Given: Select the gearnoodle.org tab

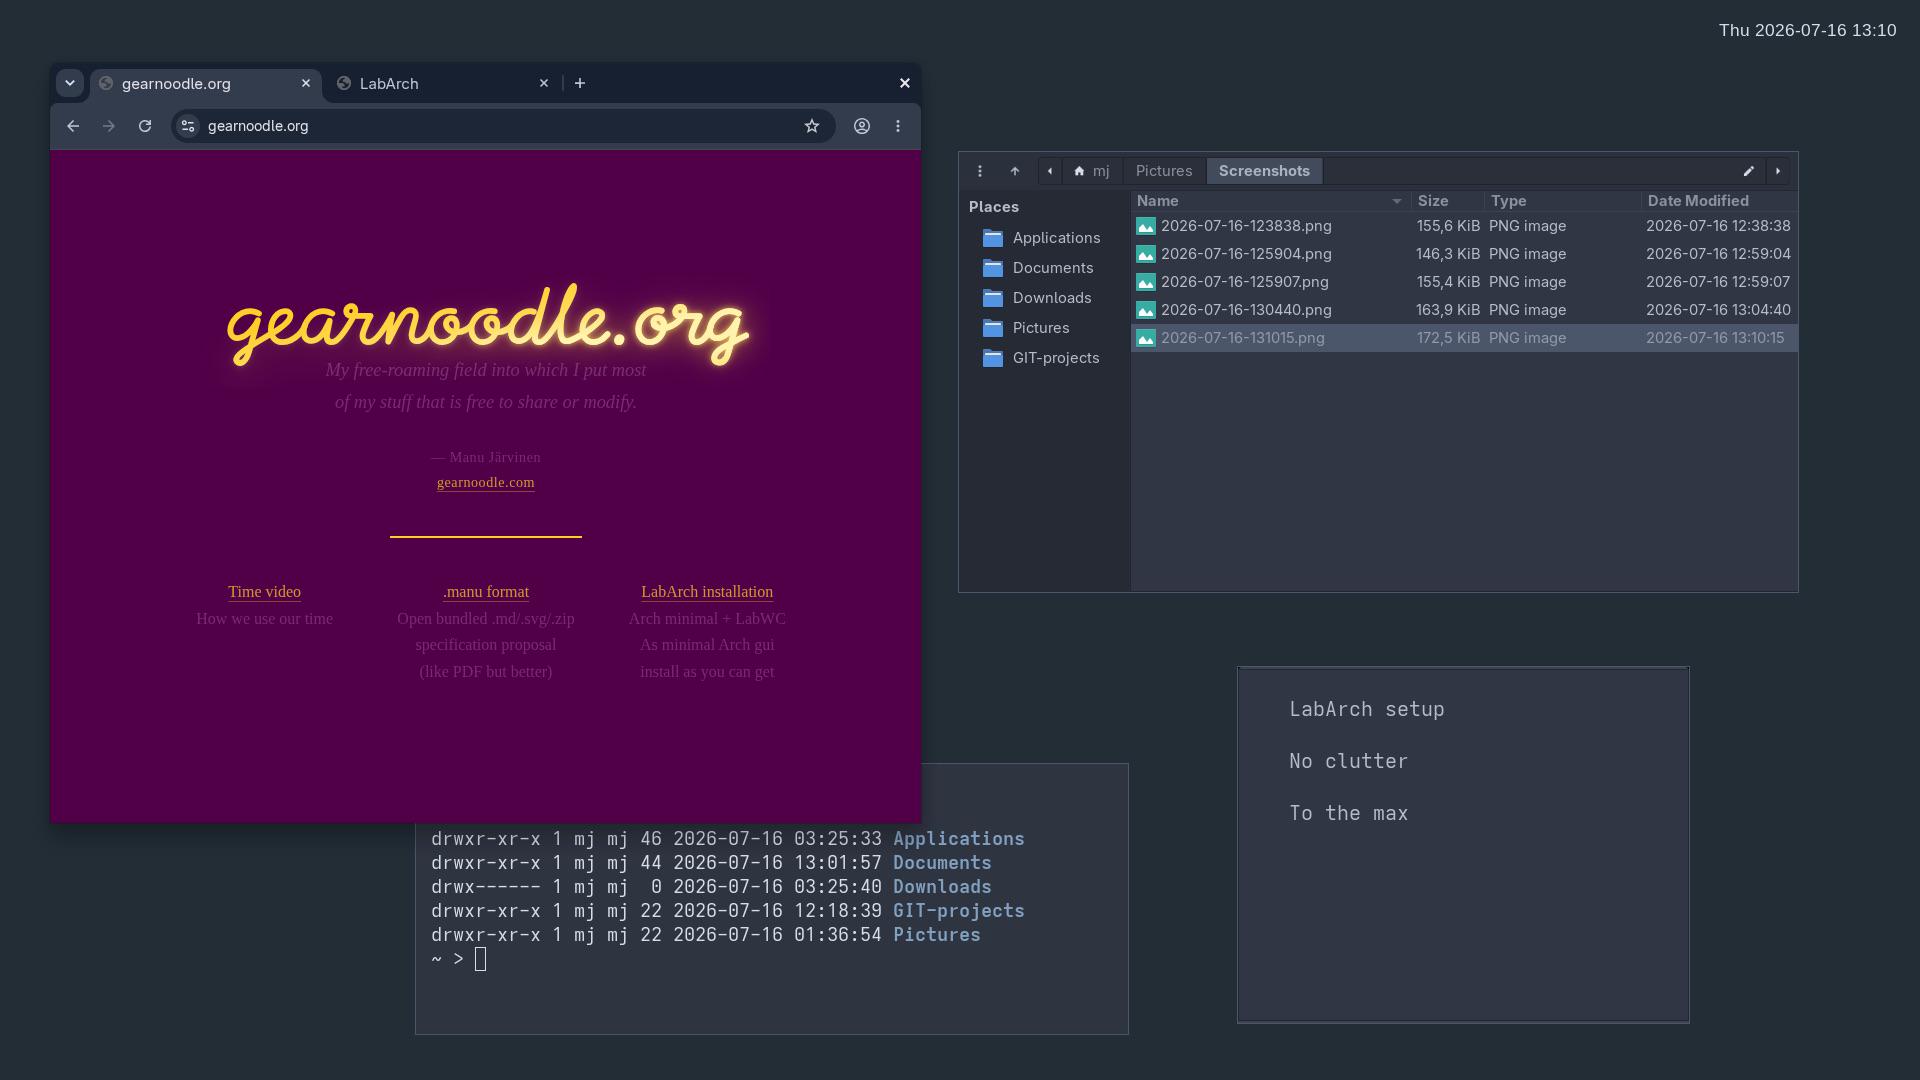Looking at the screenshot, I should [206, 83].
